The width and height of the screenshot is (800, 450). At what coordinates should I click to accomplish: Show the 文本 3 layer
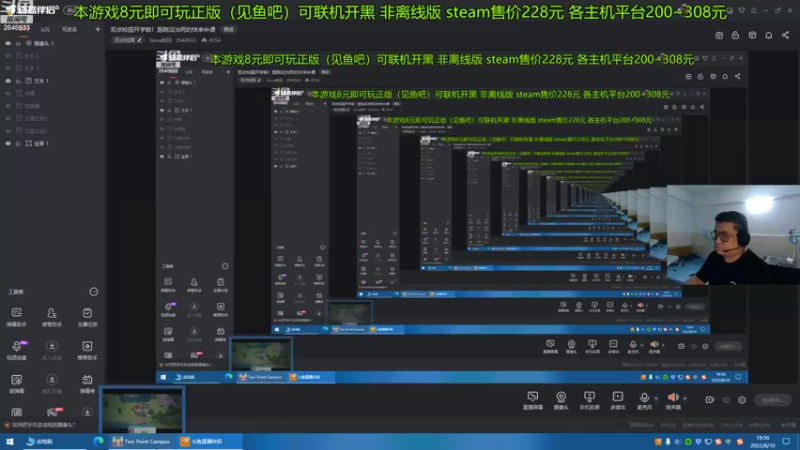[8, 56]
